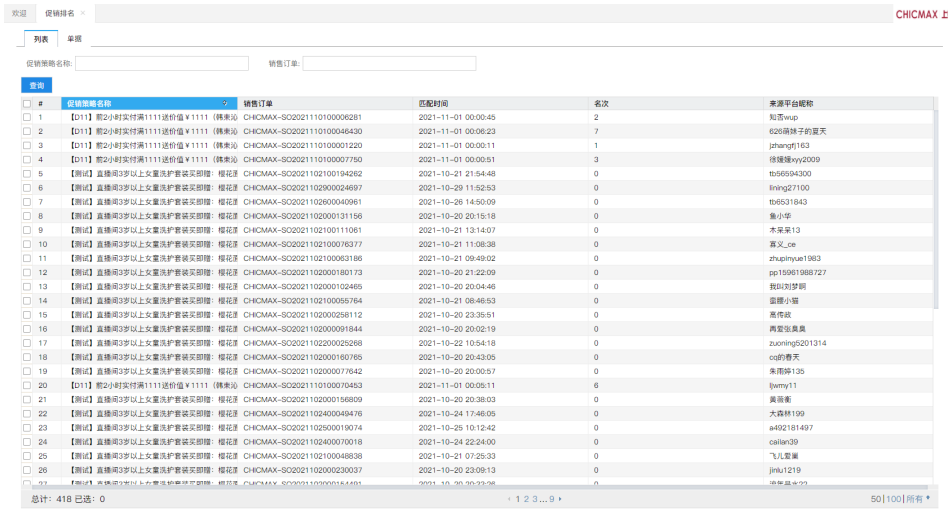Go to previous page with left arrow
The image size is (948, 513).
(509, 499)
